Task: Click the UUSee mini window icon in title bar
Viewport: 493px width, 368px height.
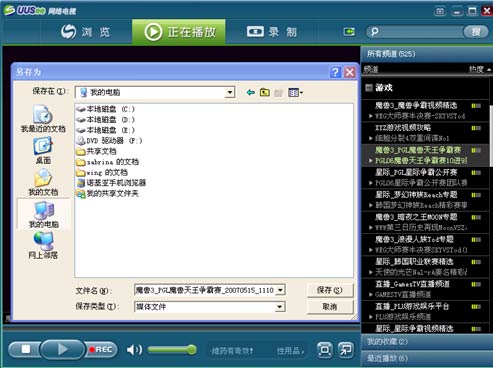Action: (440, 11)
